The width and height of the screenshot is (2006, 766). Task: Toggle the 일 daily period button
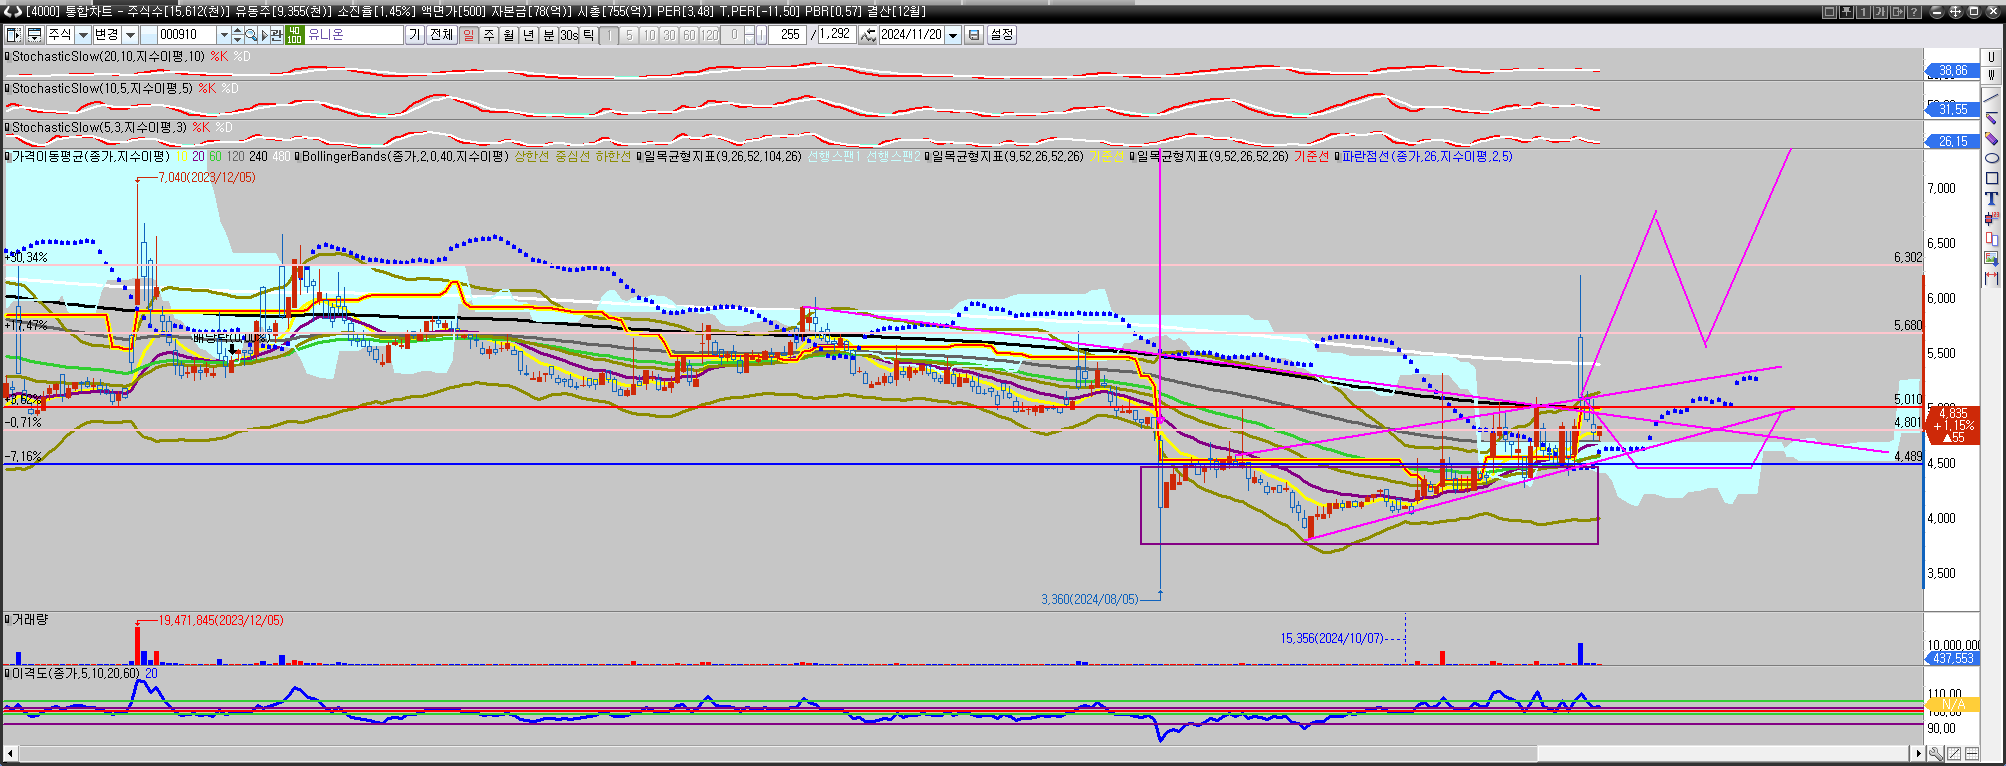(469, 35)
